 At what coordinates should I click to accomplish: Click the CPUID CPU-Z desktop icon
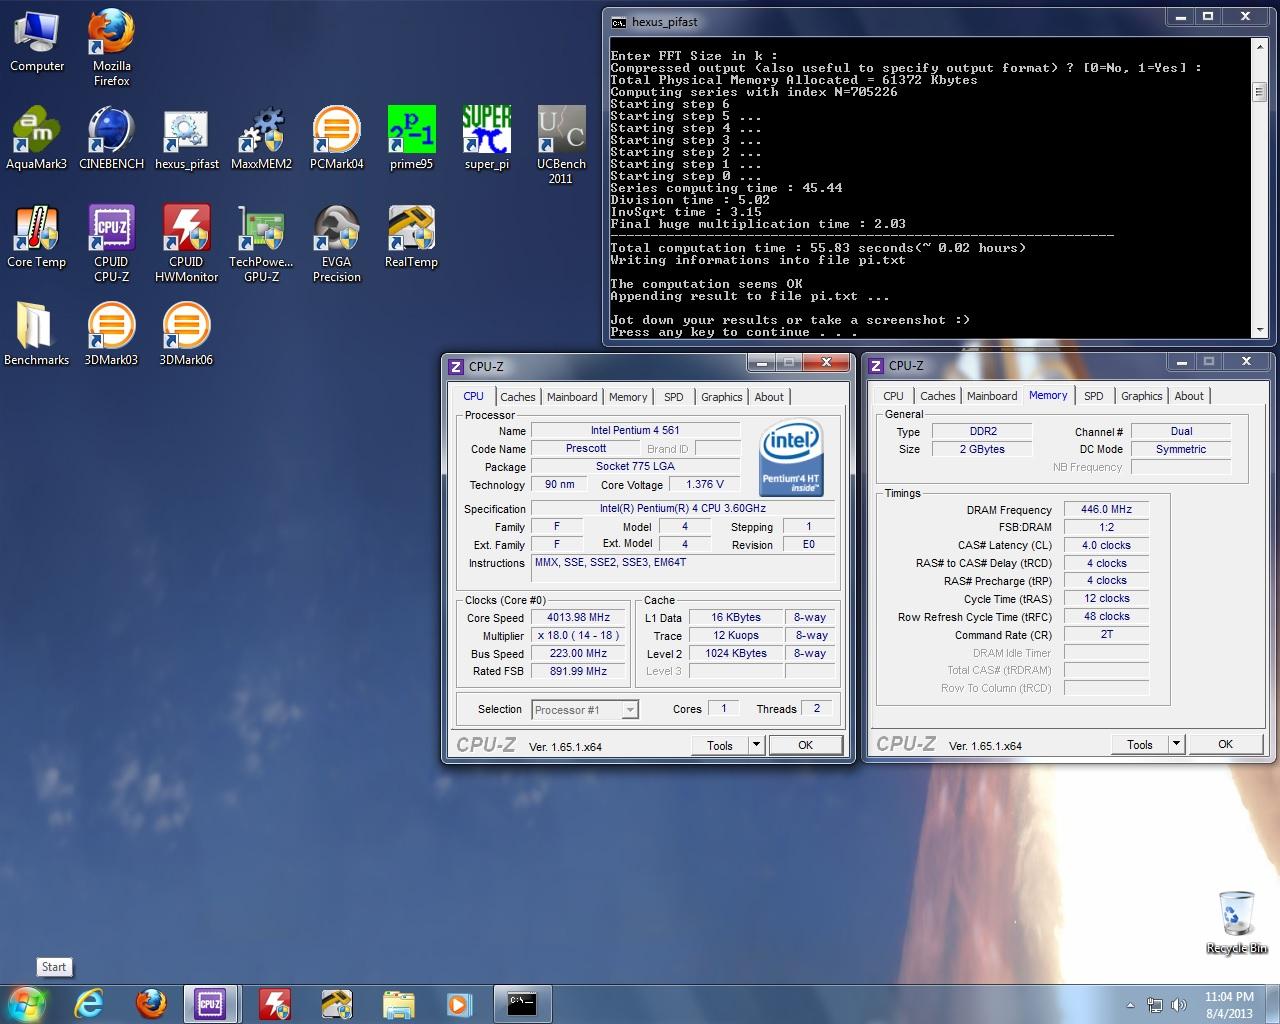pyautogui.click(x=111, y=243)
